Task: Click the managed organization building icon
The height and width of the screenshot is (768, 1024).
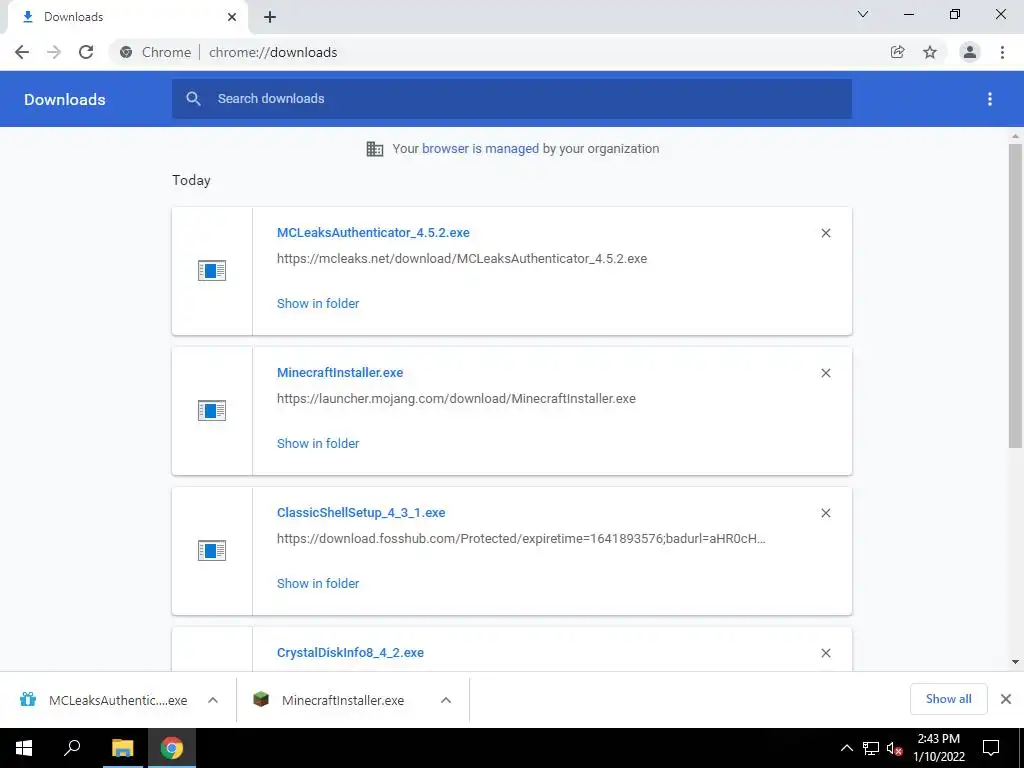Action: (x=375, y=149)
